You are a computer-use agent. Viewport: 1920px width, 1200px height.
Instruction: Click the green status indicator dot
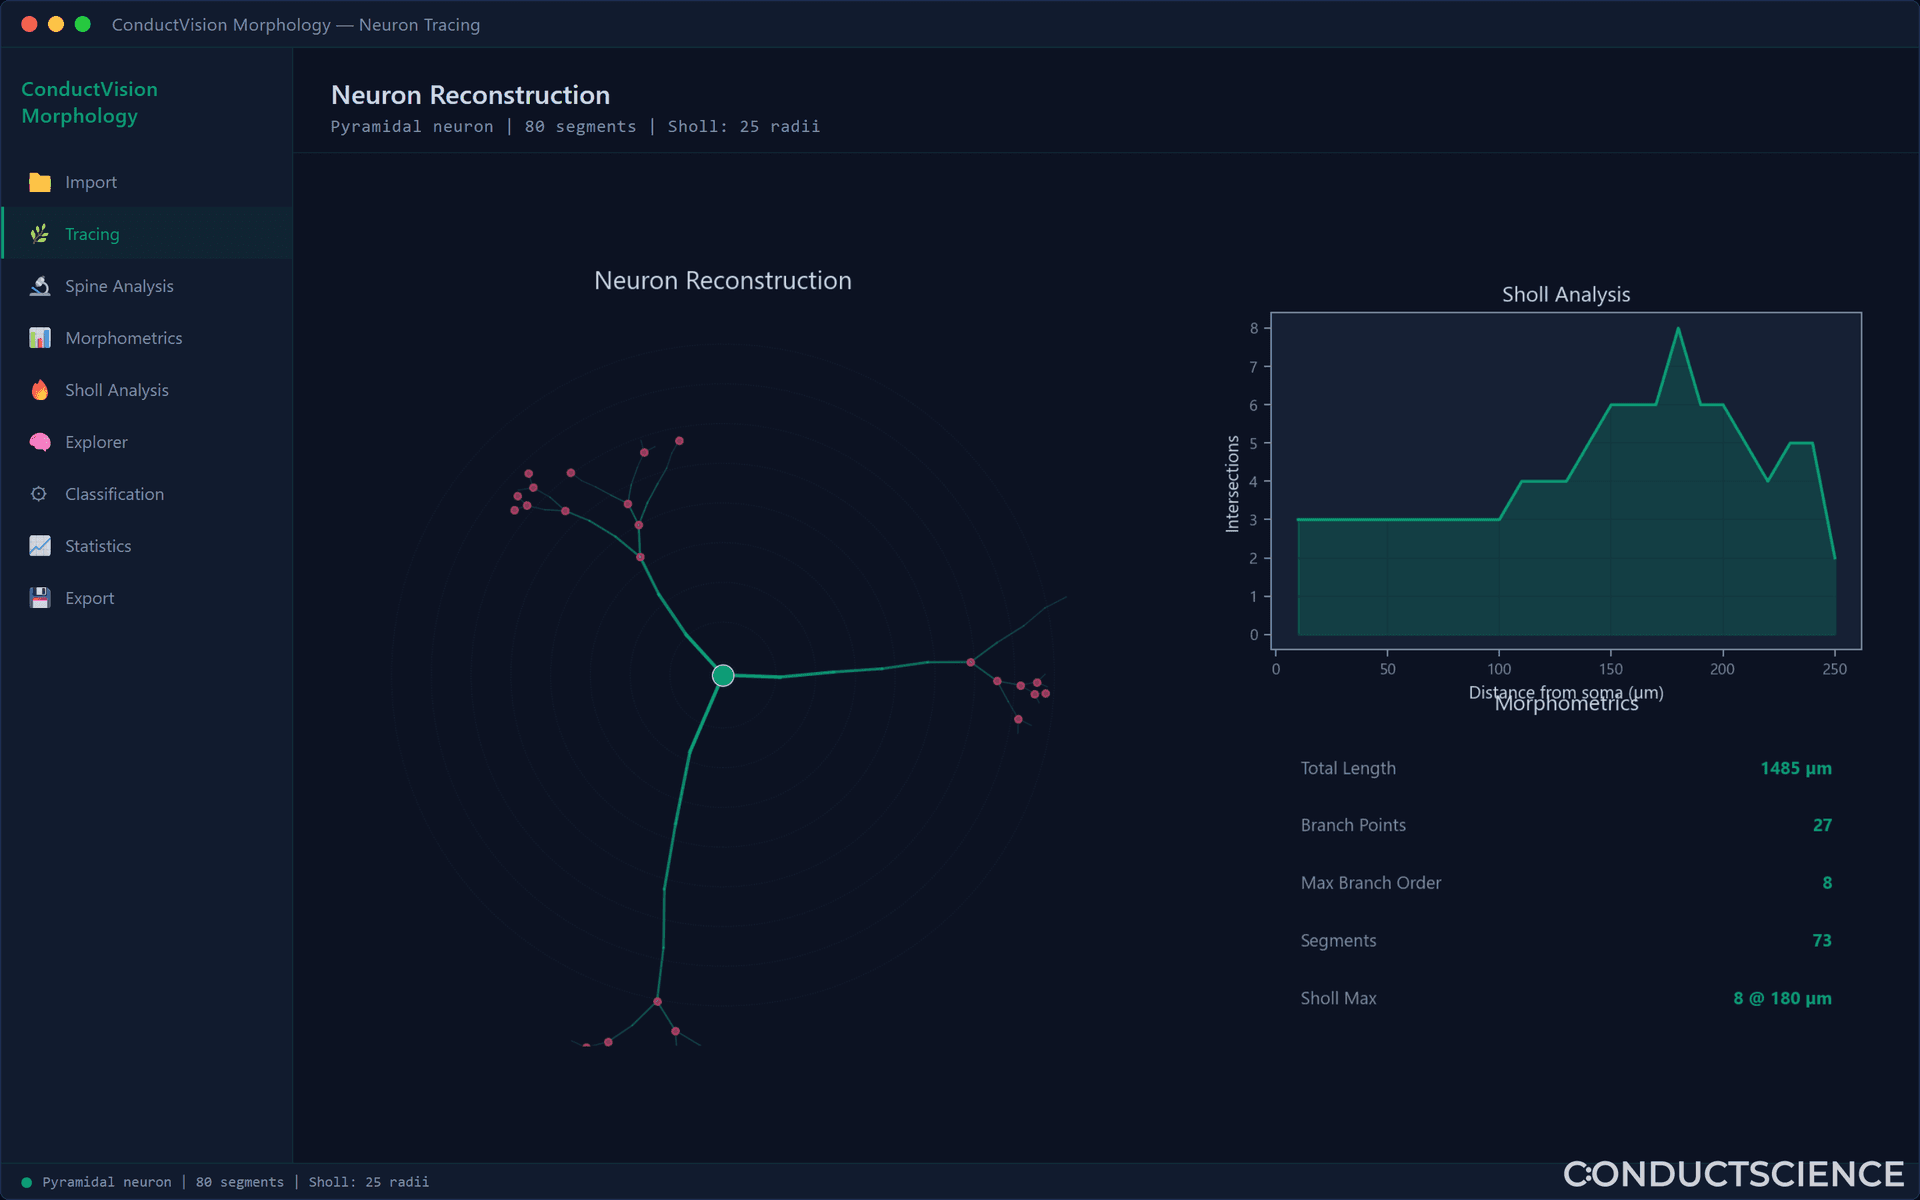[27, 1182]
